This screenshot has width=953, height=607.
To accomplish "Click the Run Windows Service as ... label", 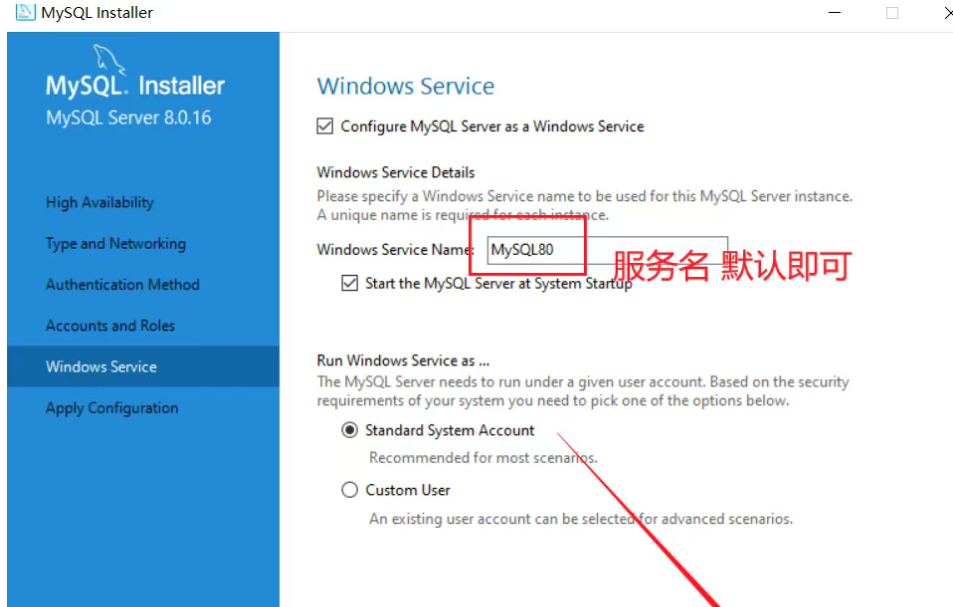I will [x=403, y=360].
